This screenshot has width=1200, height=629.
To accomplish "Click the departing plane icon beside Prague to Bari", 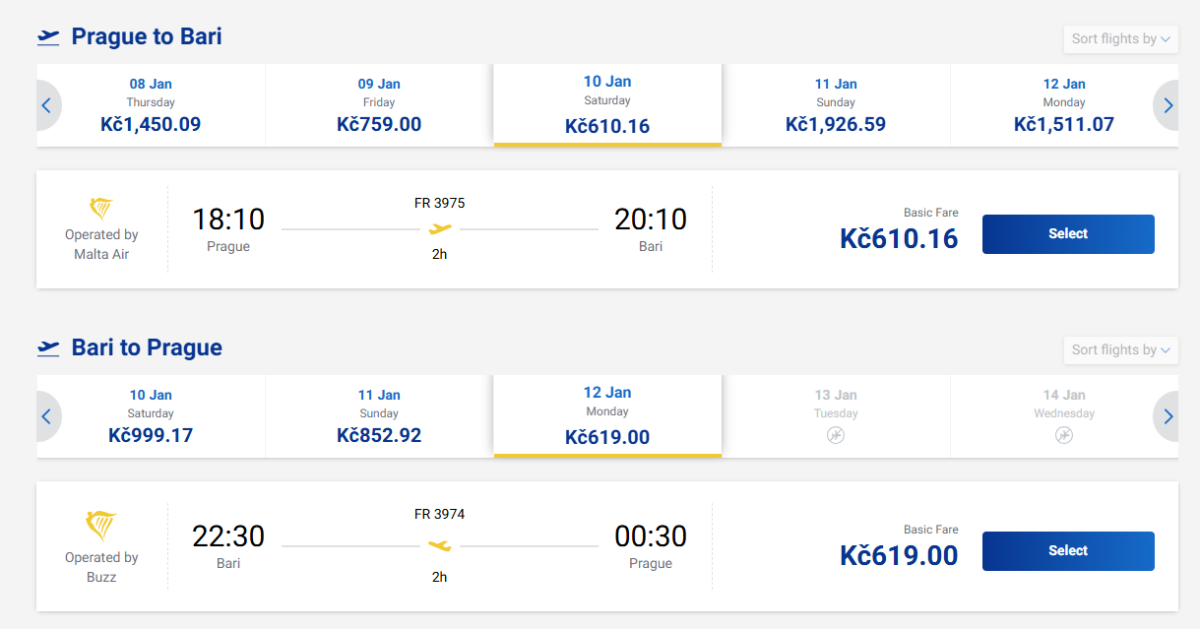I will tap(48, 37).
